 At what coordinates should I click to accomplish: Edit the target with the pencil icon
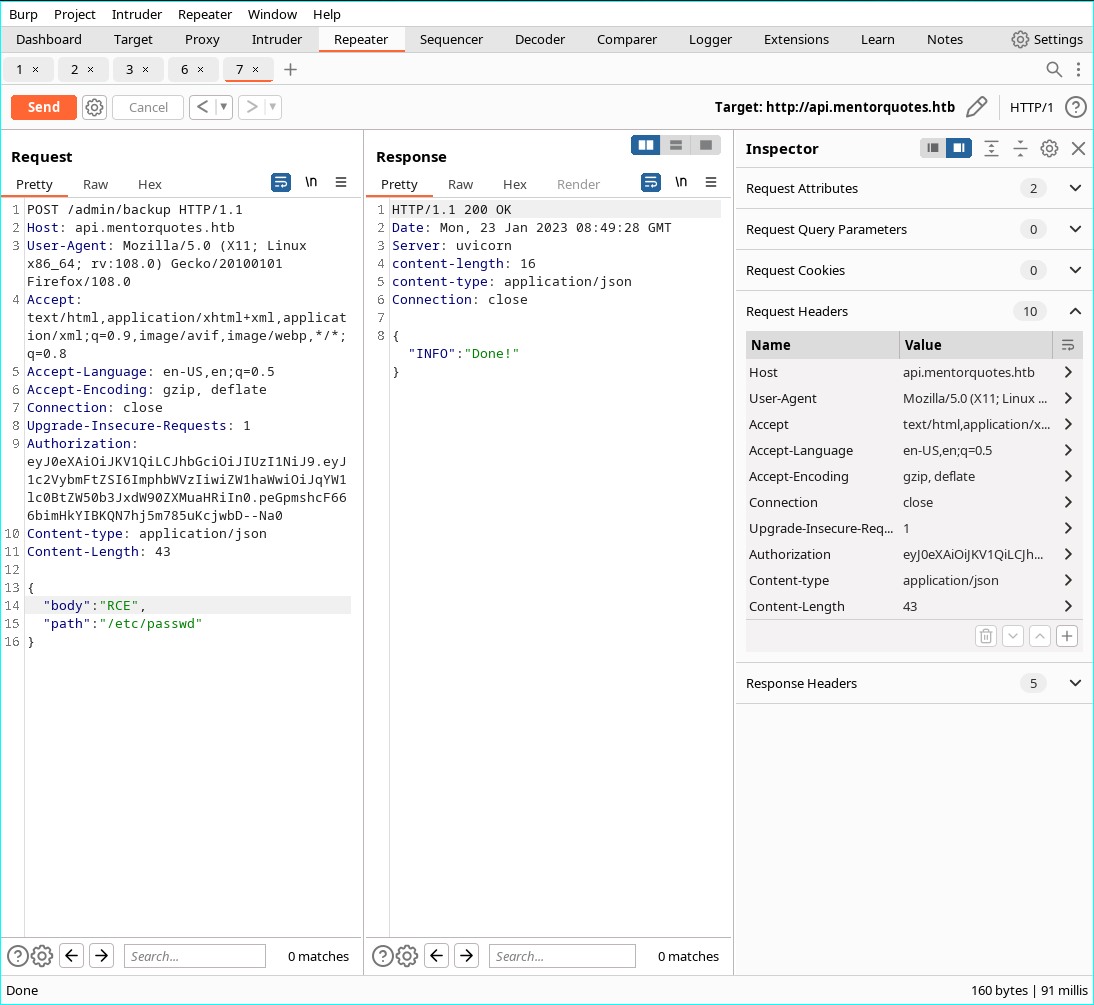(977, 107)
